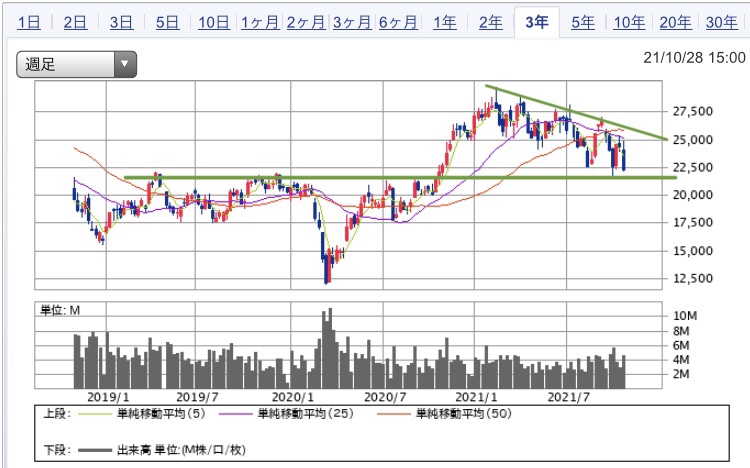Viewport: 750px width, 468px height.
Task: Click the 15,000 price axis label
Action: (693, 251)
